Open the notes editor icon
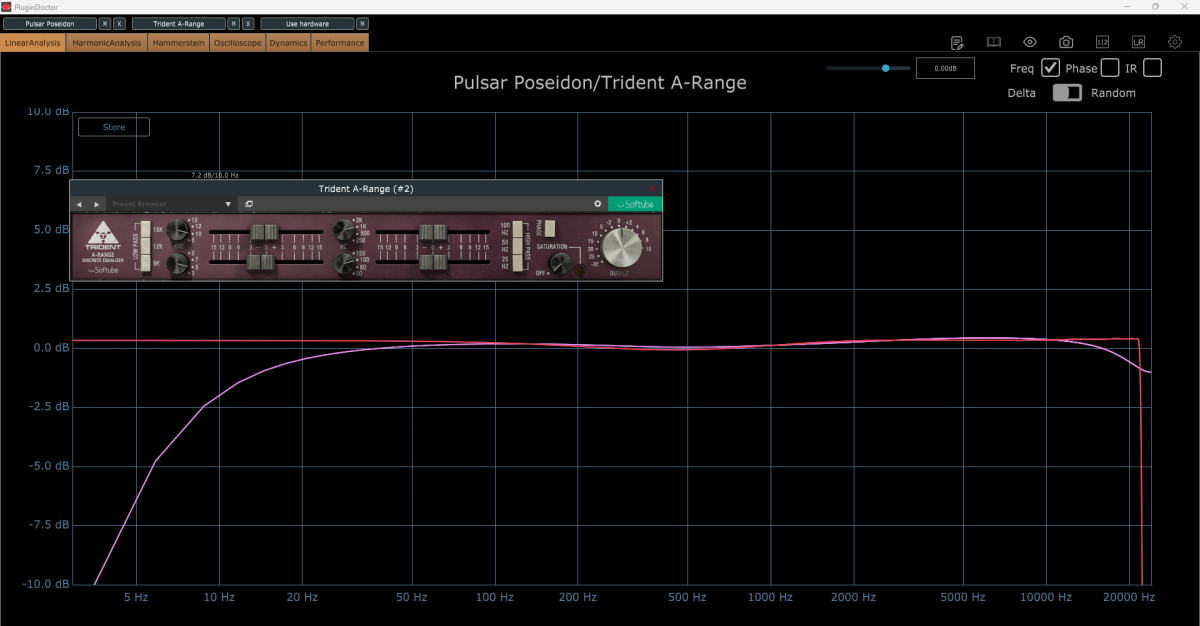The width and height of the screenshot is (1200, 626). 957,42
